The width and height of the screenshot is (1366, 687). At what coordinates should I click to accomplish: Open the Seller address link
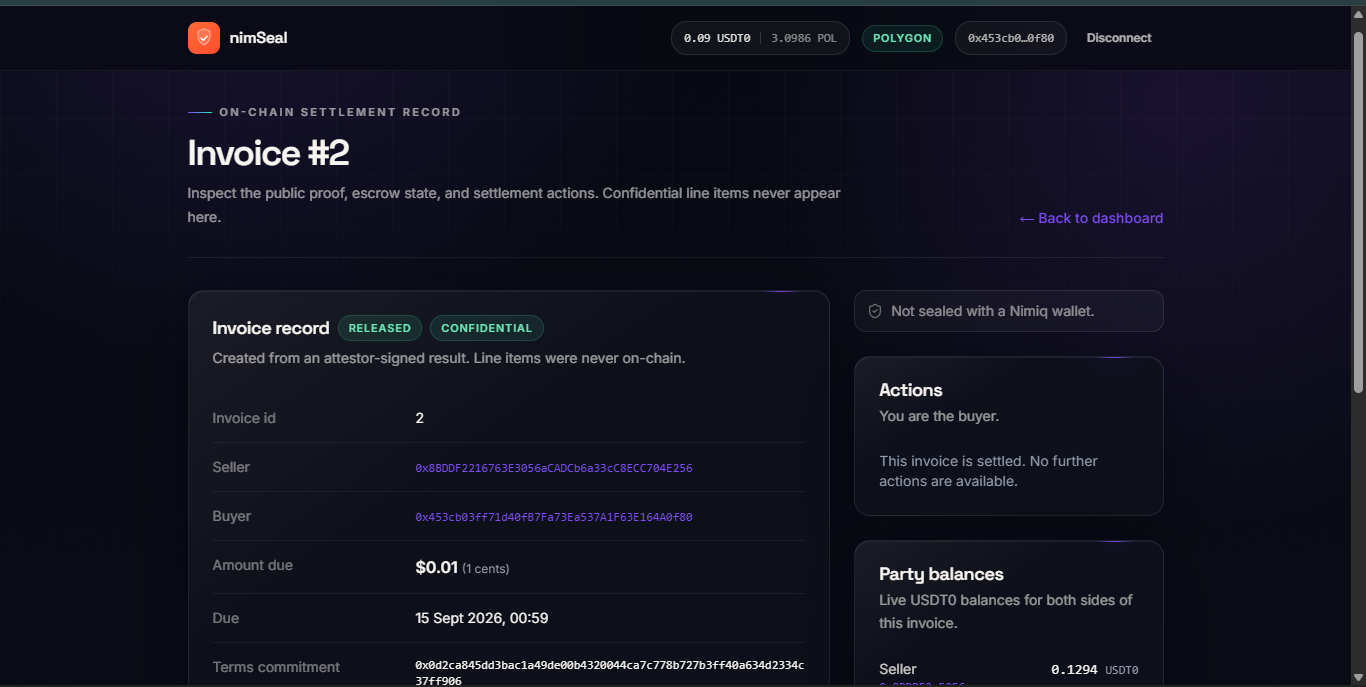click(x=554, y=468)
